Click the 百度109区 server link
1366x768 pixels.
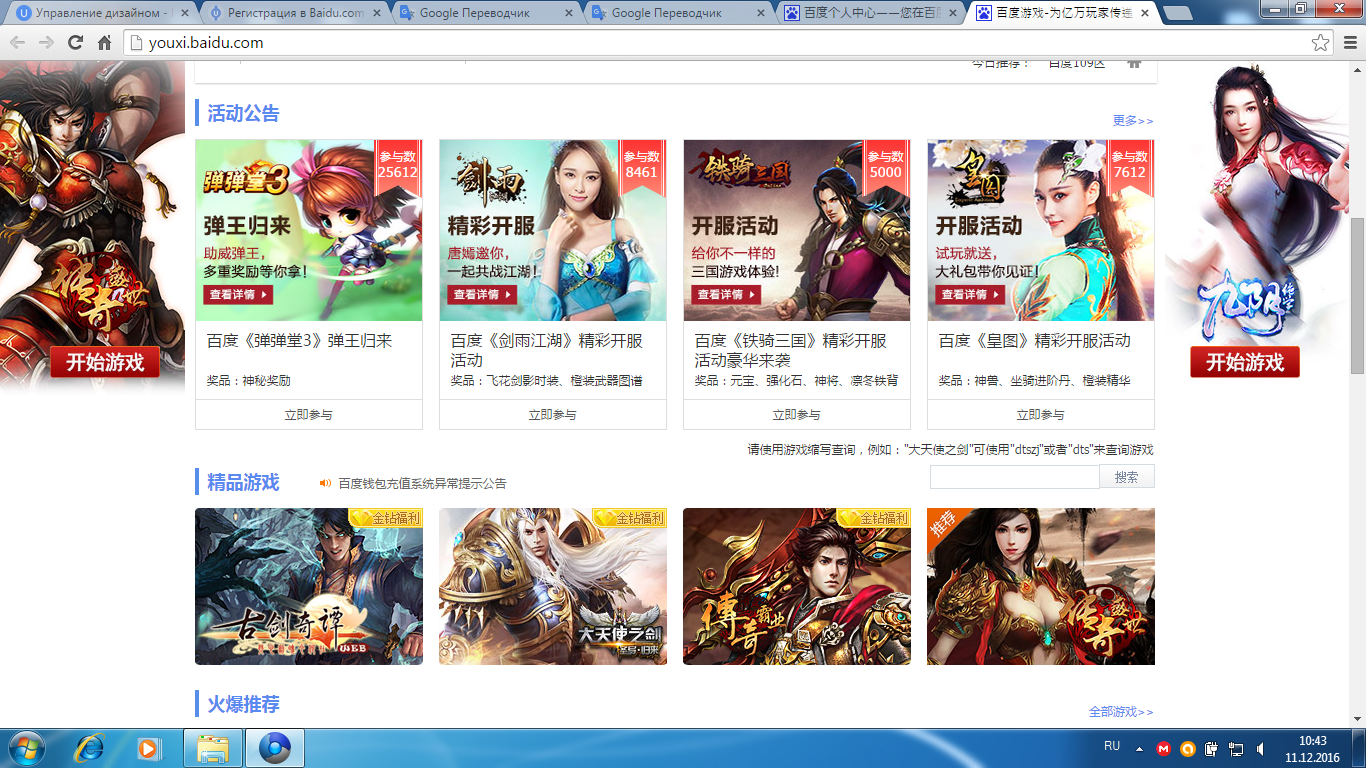(x=1076, y=63)
